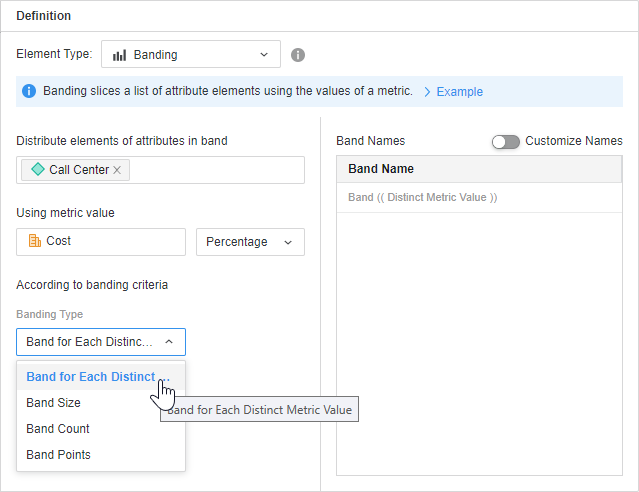The width and height of the screenshot is (639, 492).
Task: Select Band for Each Distinct option
Action: pos(92,377)
